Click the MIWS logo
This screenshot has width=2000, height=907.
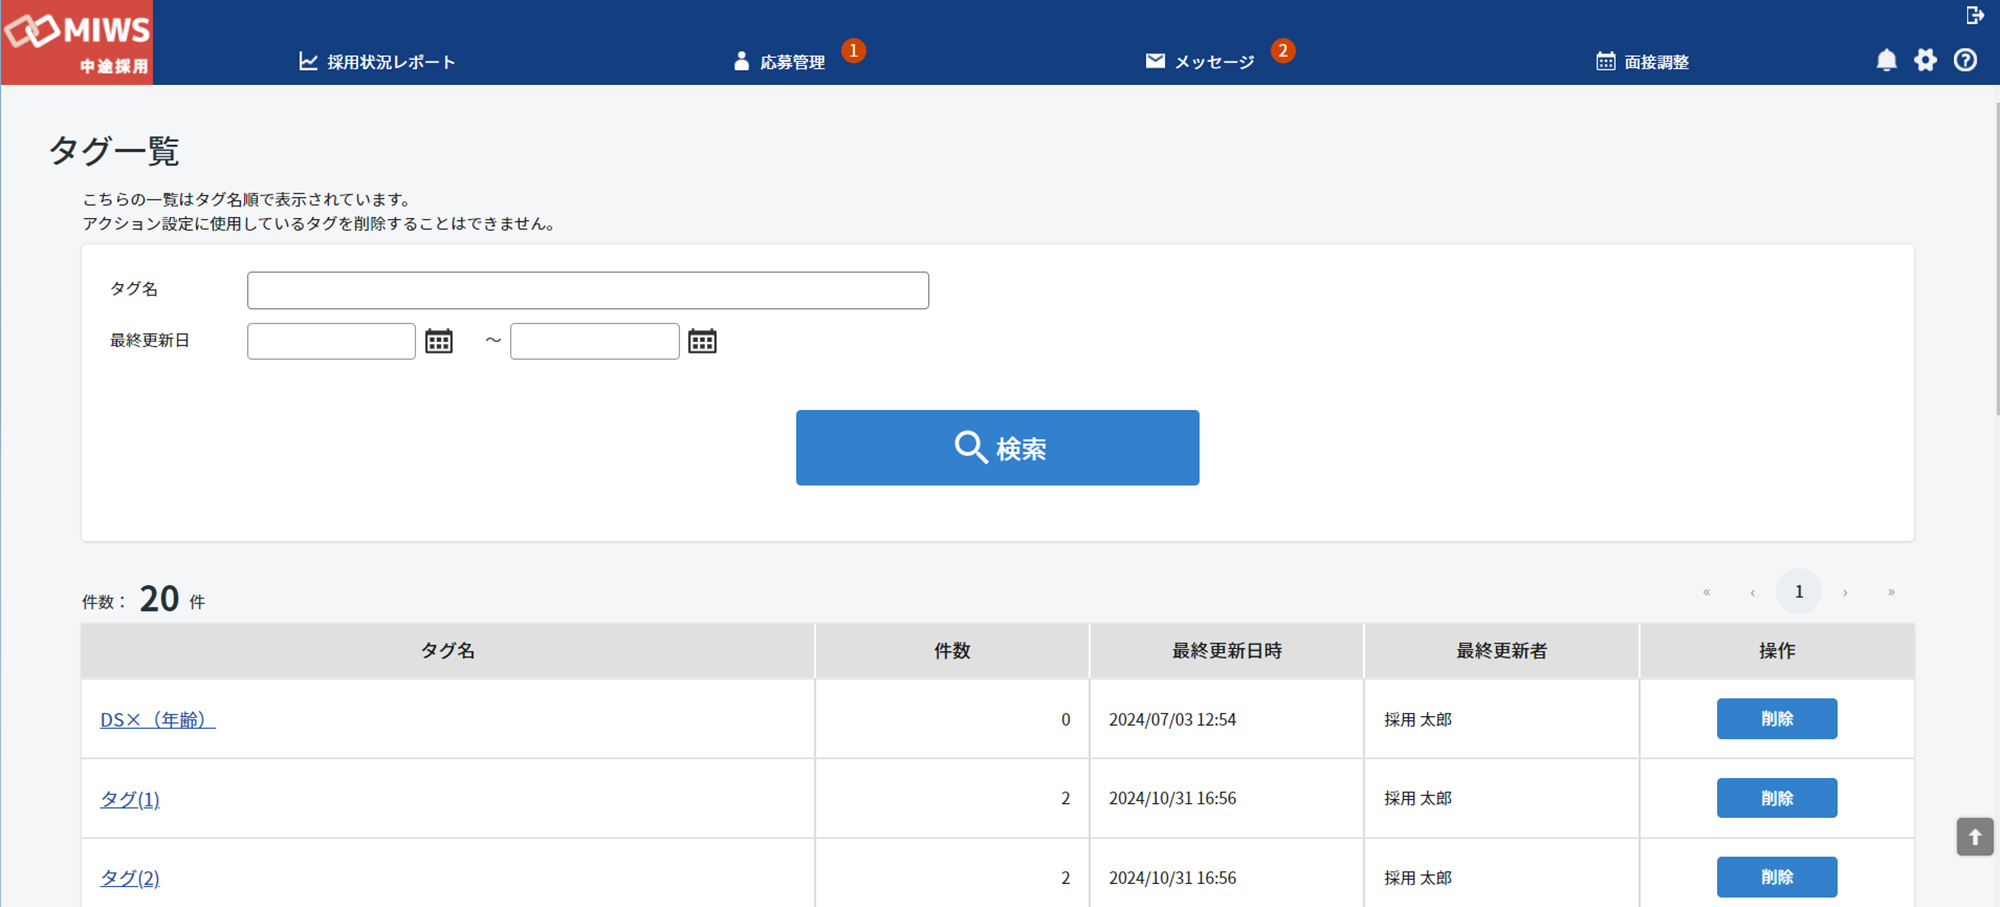tap(77, 42)
